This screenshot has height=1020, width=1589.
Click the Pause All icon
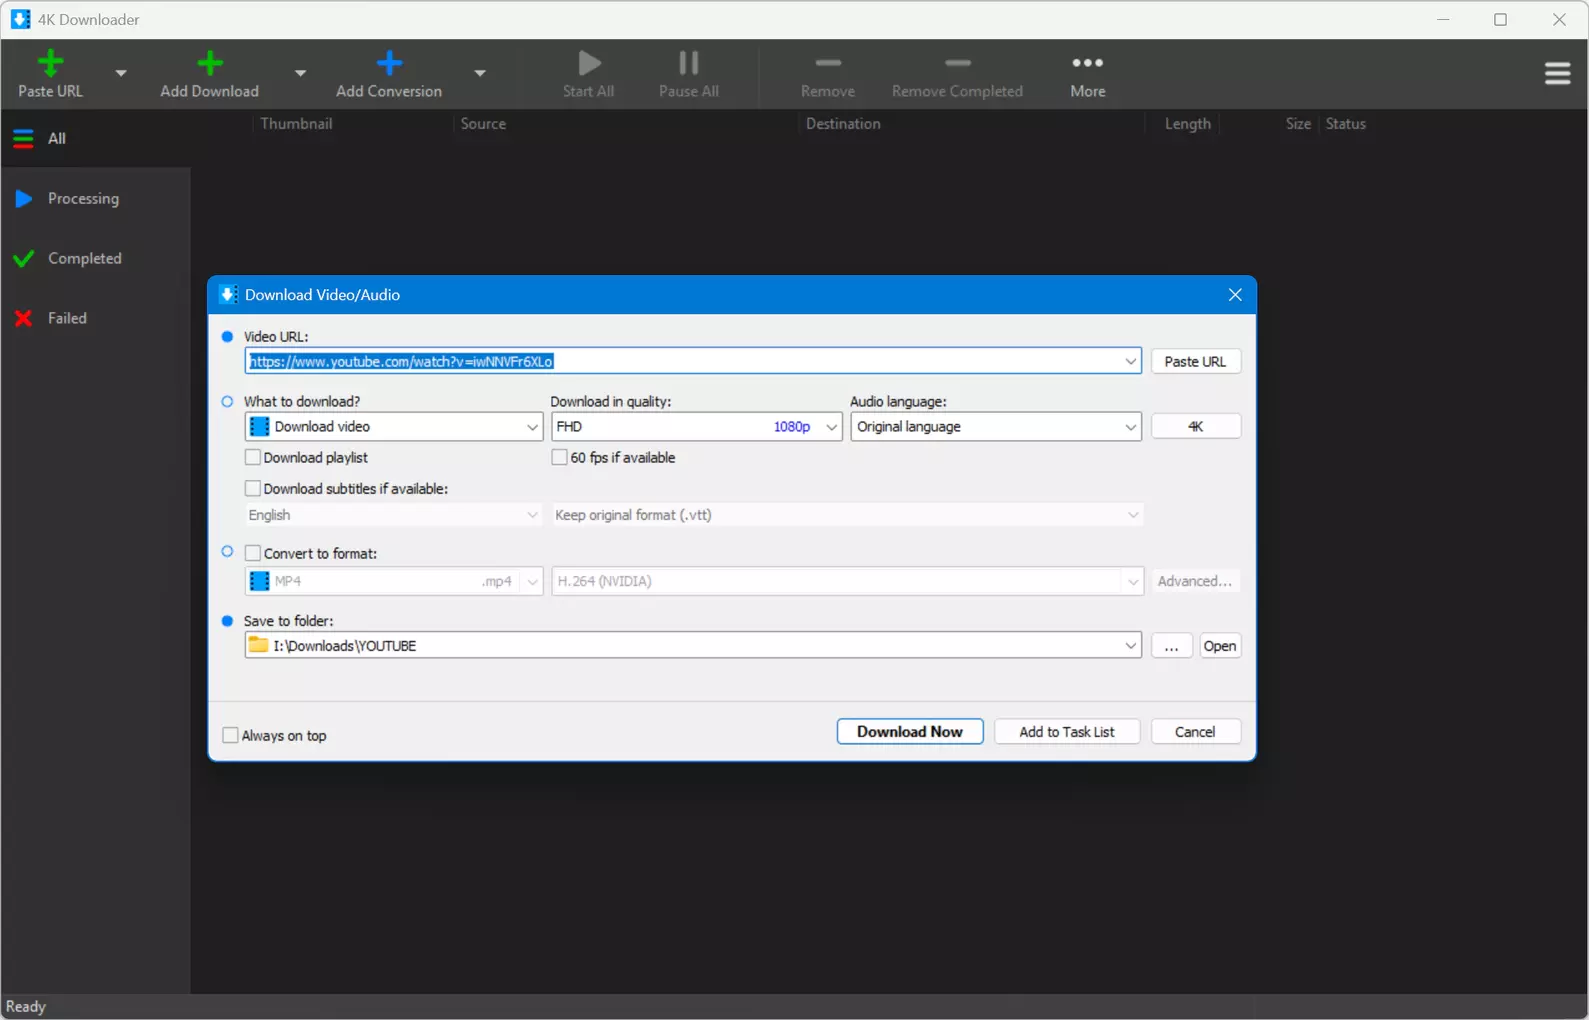[688, 63]
